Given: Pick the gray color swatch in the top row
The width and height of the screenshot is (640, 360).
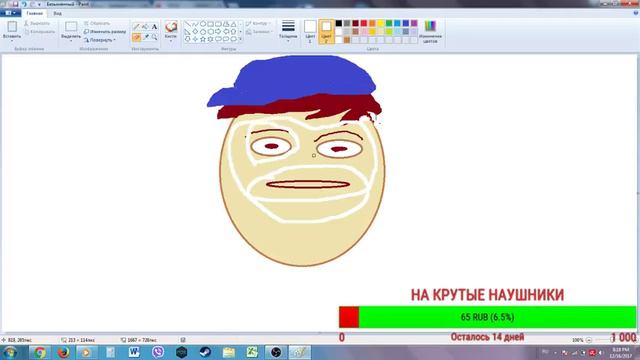Looking at the screenshot, I should 347,23.
